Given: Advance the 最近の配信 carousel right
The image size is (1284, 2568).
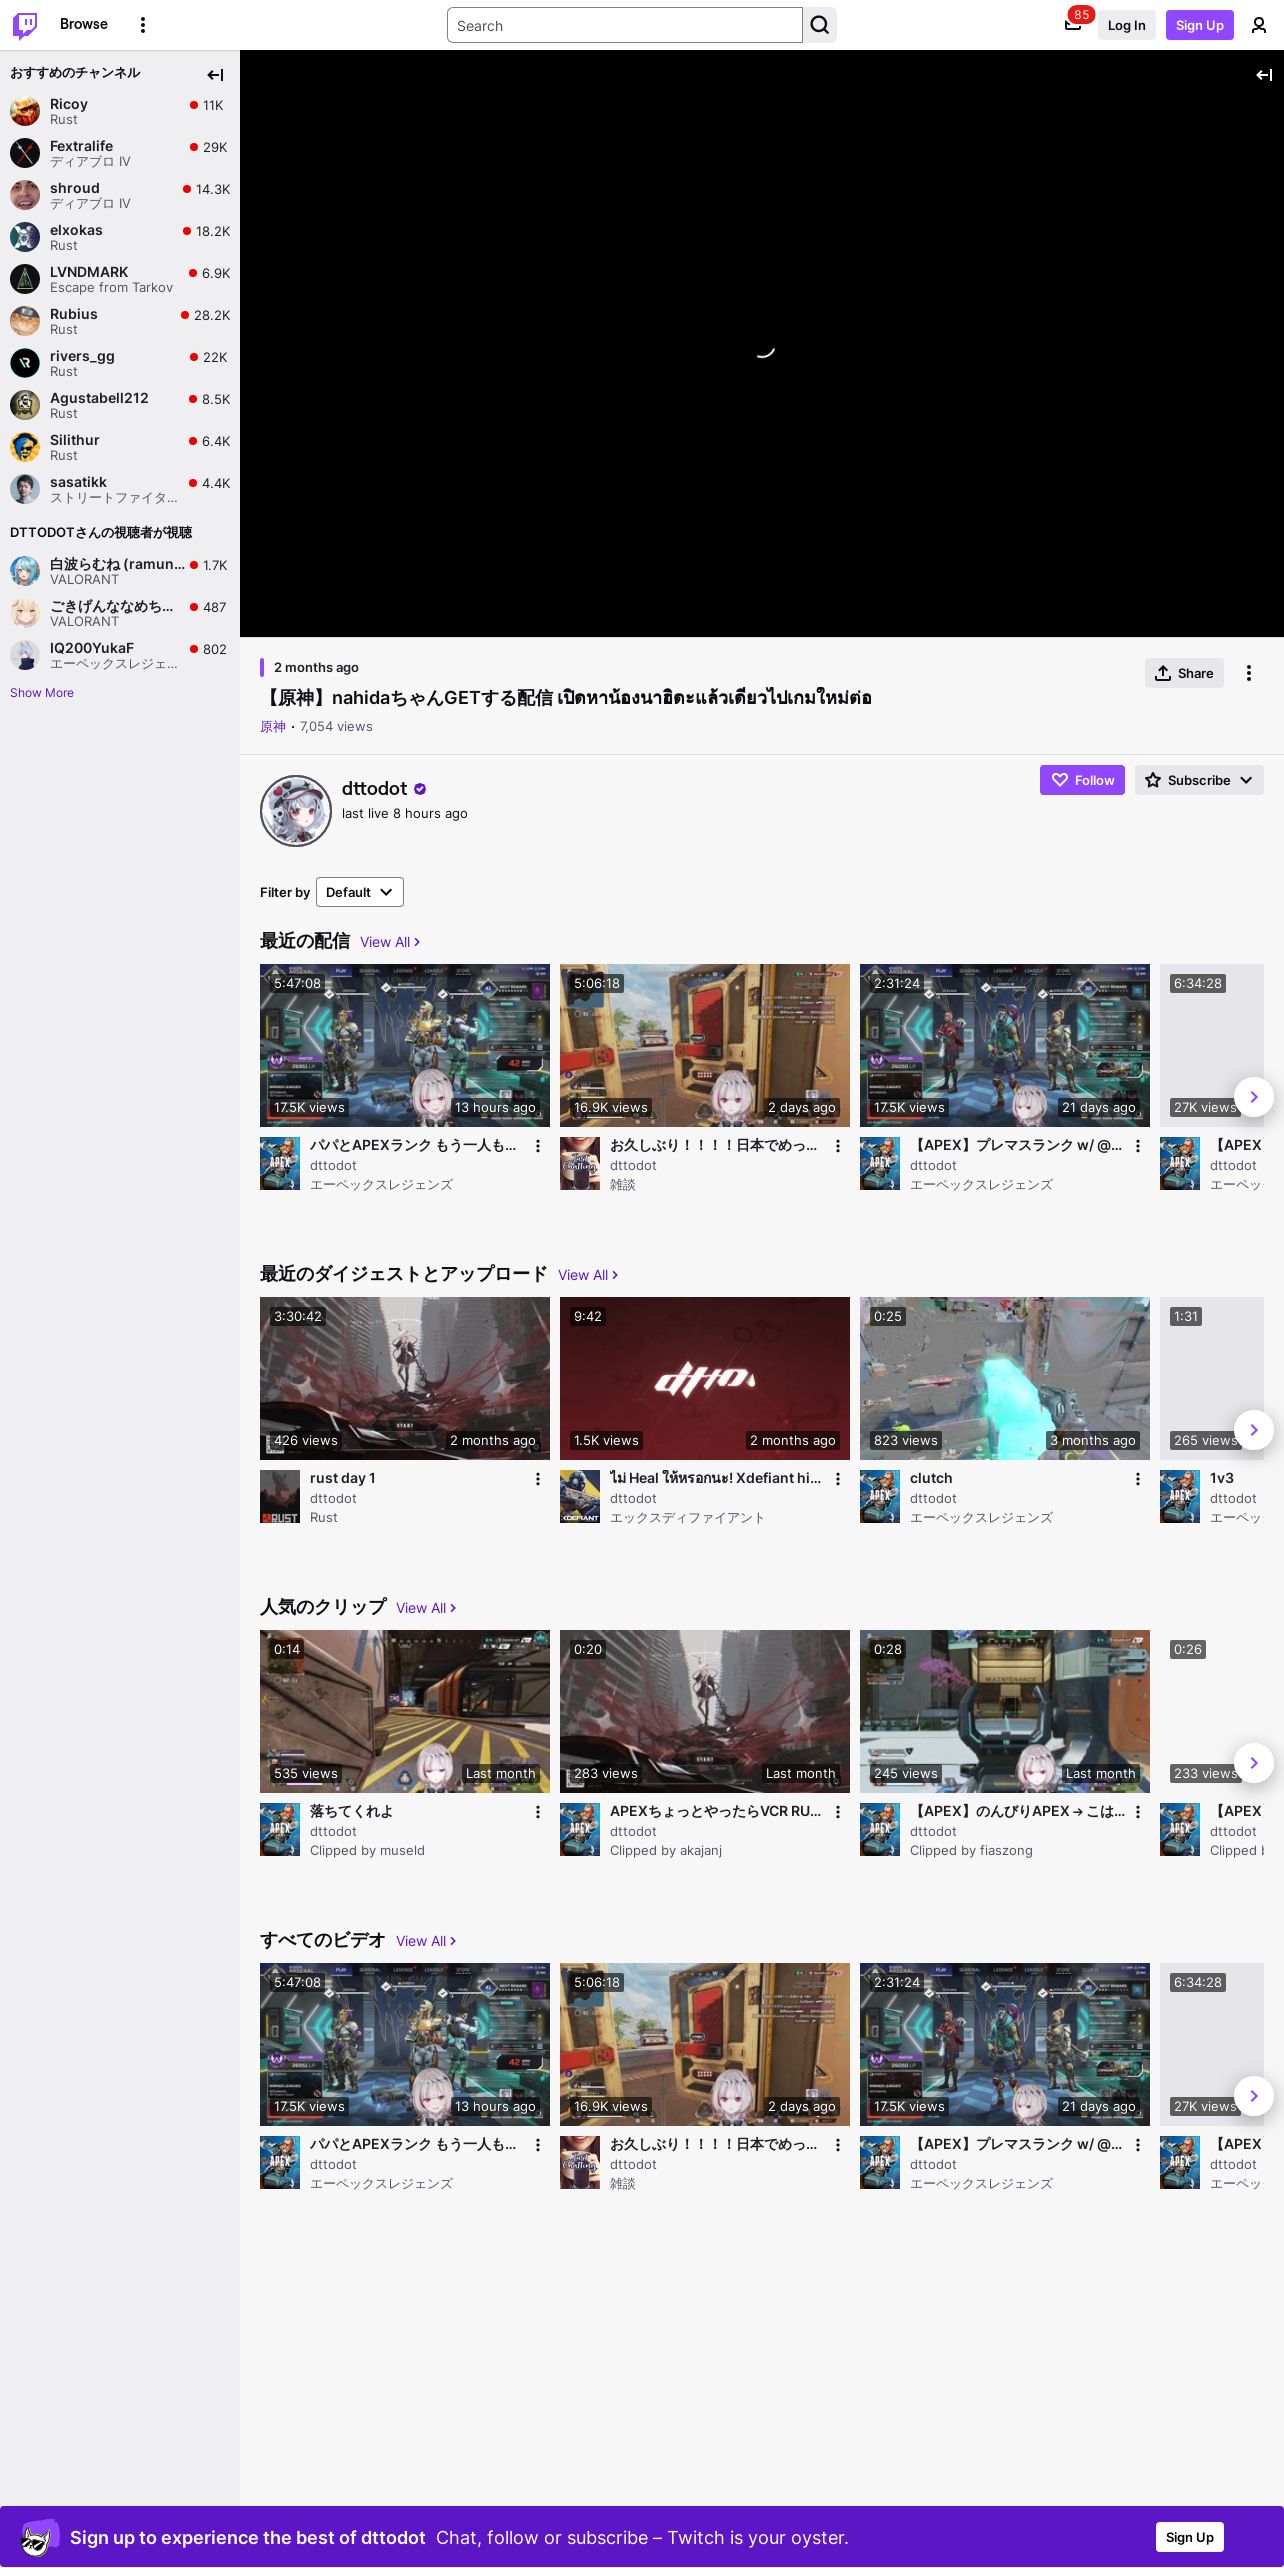Looking at the screenshot, I should click(1254, 1097).
